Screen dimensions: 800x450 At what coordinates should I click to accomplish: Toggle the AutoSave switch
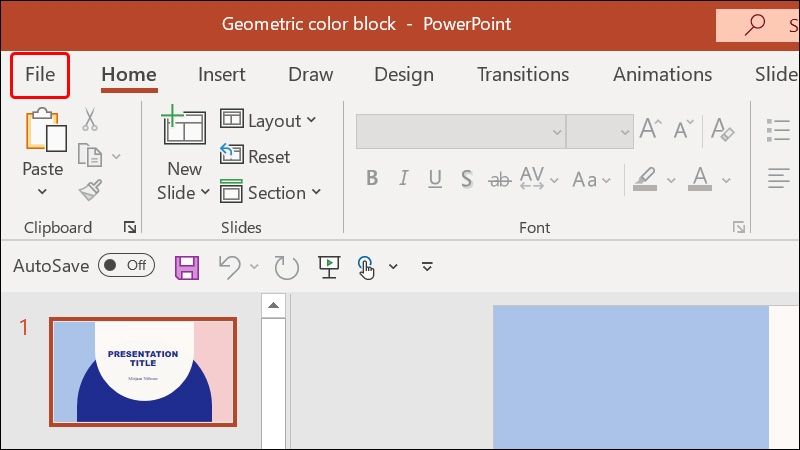click(x=126, y=265)
